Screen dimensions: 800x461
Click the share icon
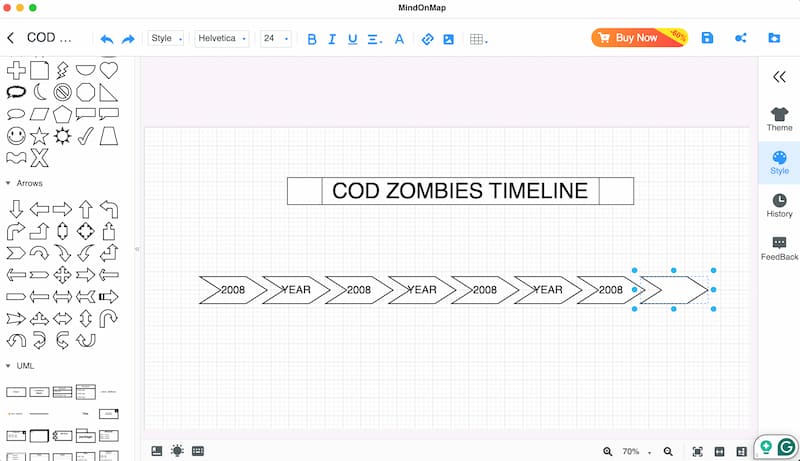coord(741,38)
